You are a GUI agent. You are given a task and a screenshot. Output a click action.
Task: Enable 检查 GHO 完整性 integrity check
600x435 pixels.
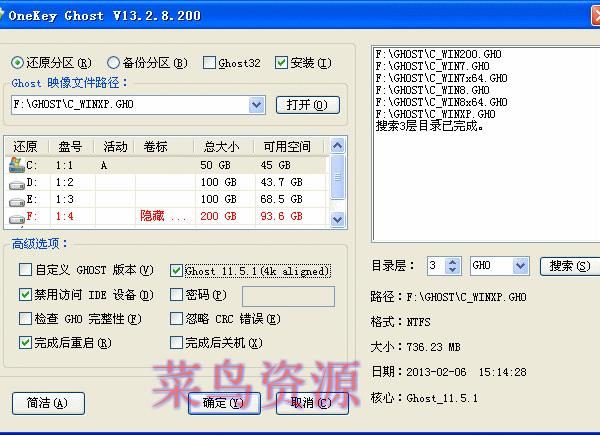click(x=25, y=319)
